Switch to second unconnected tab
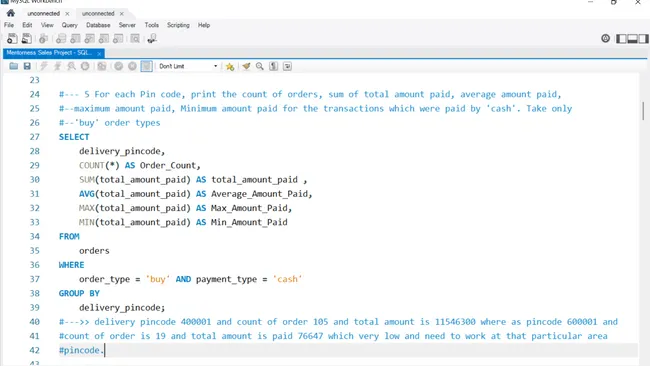 click(x=98, y=14)
